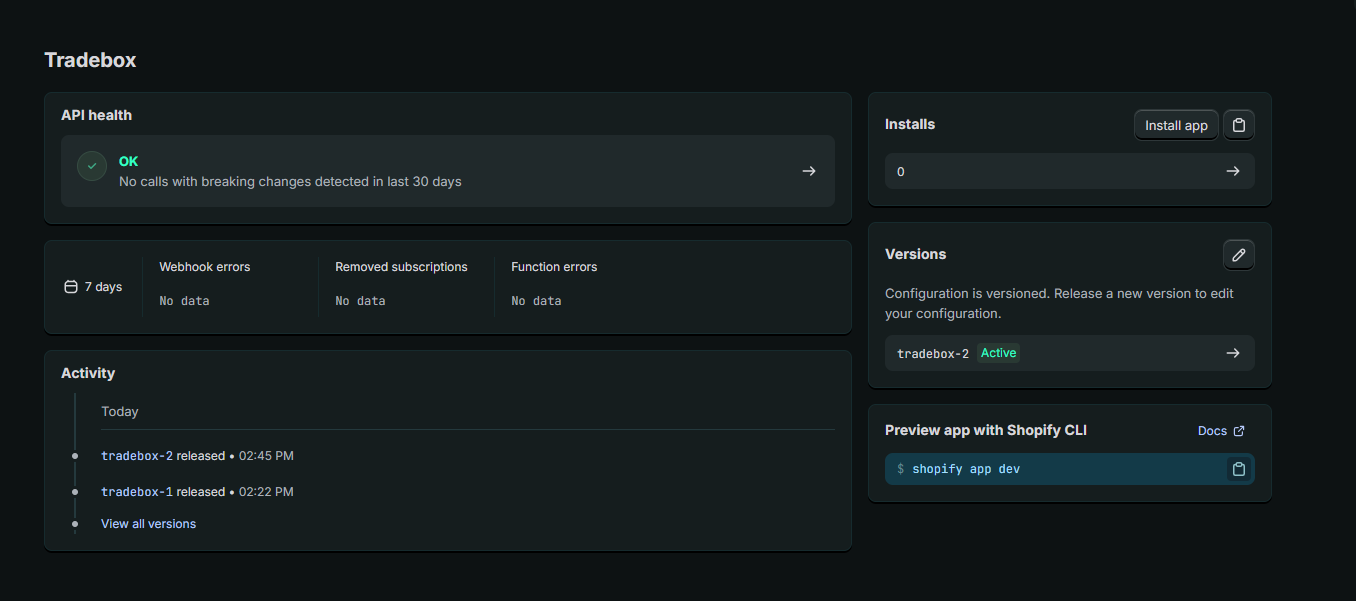The width and height of the screenshot is (1356, 601).
Task: Click the arrow in the API health row
Action: 809,171
